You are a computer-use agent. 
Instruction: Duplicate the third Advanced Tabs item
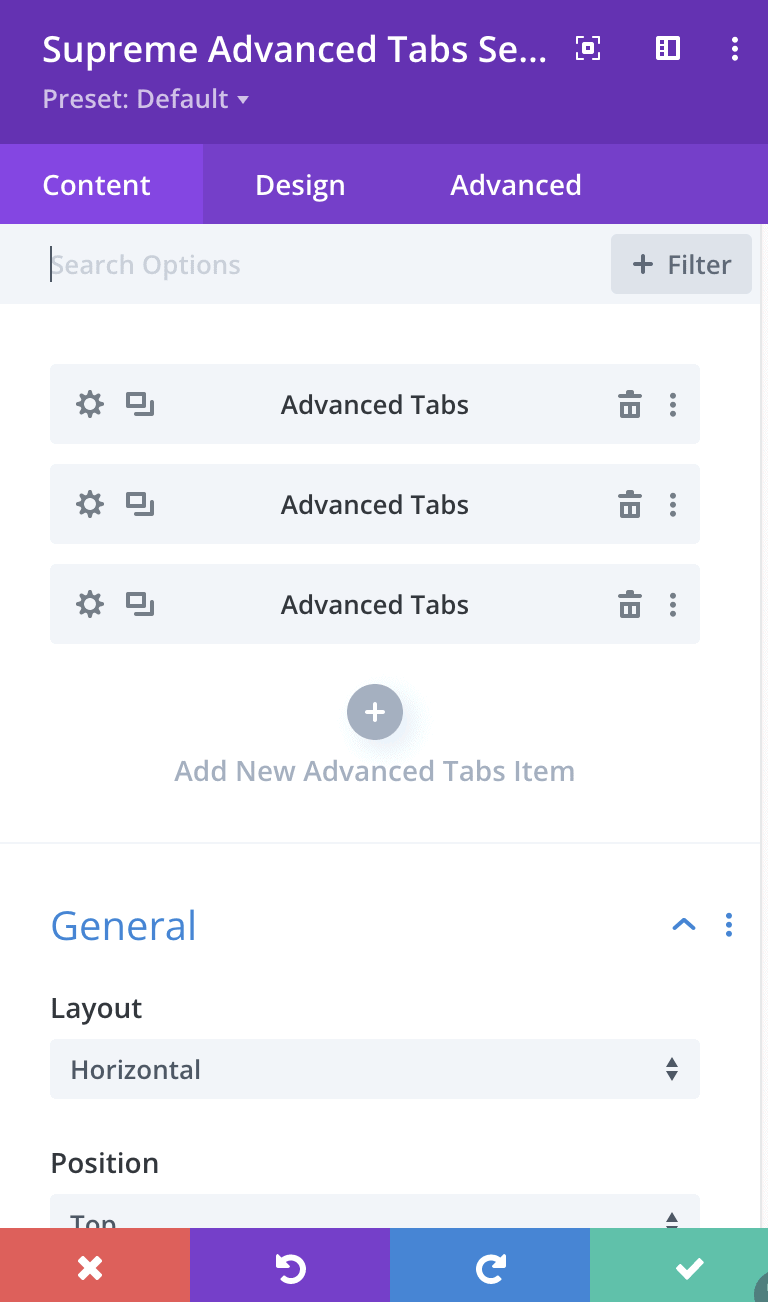click(x=140, y=605)
